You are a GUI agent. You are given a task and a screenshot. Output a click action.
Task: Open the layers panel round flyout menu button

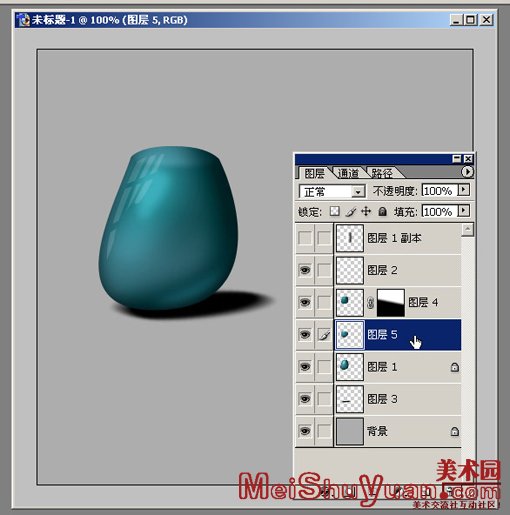tap(467, 172)
